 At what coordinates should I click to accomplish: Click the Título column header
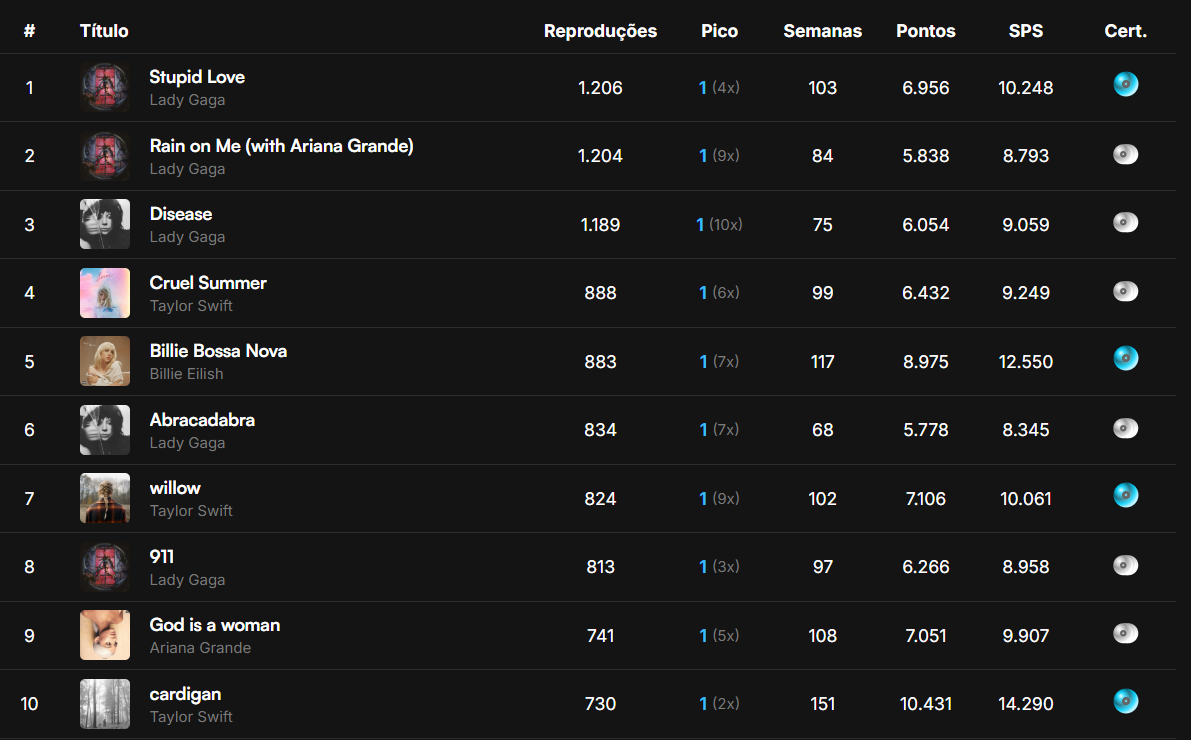click(104, 31)
